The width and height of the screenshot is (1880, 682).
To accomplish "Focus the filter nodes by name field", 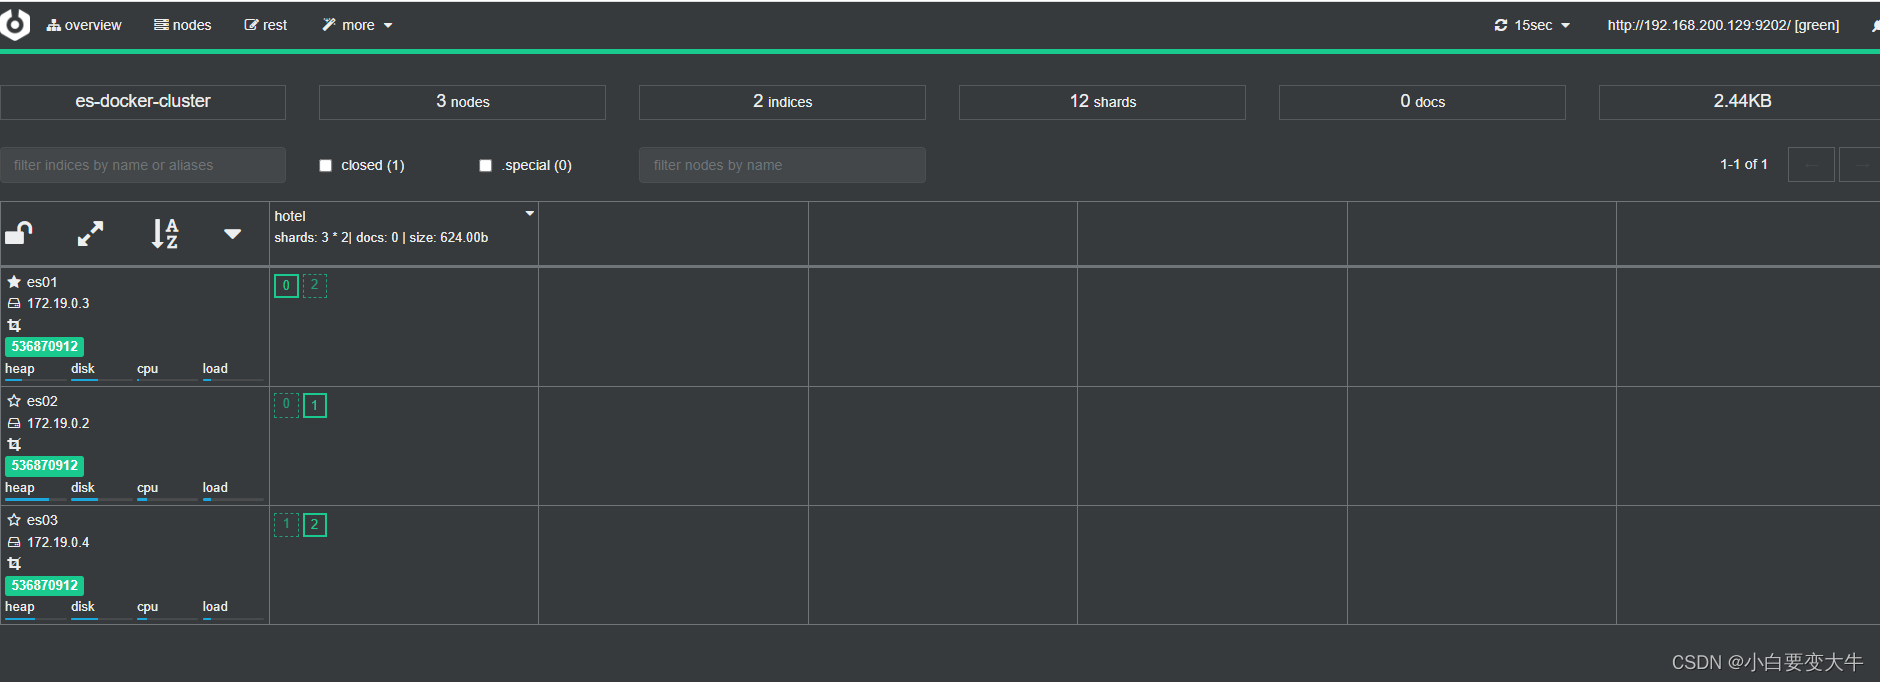I will point(782,165).
